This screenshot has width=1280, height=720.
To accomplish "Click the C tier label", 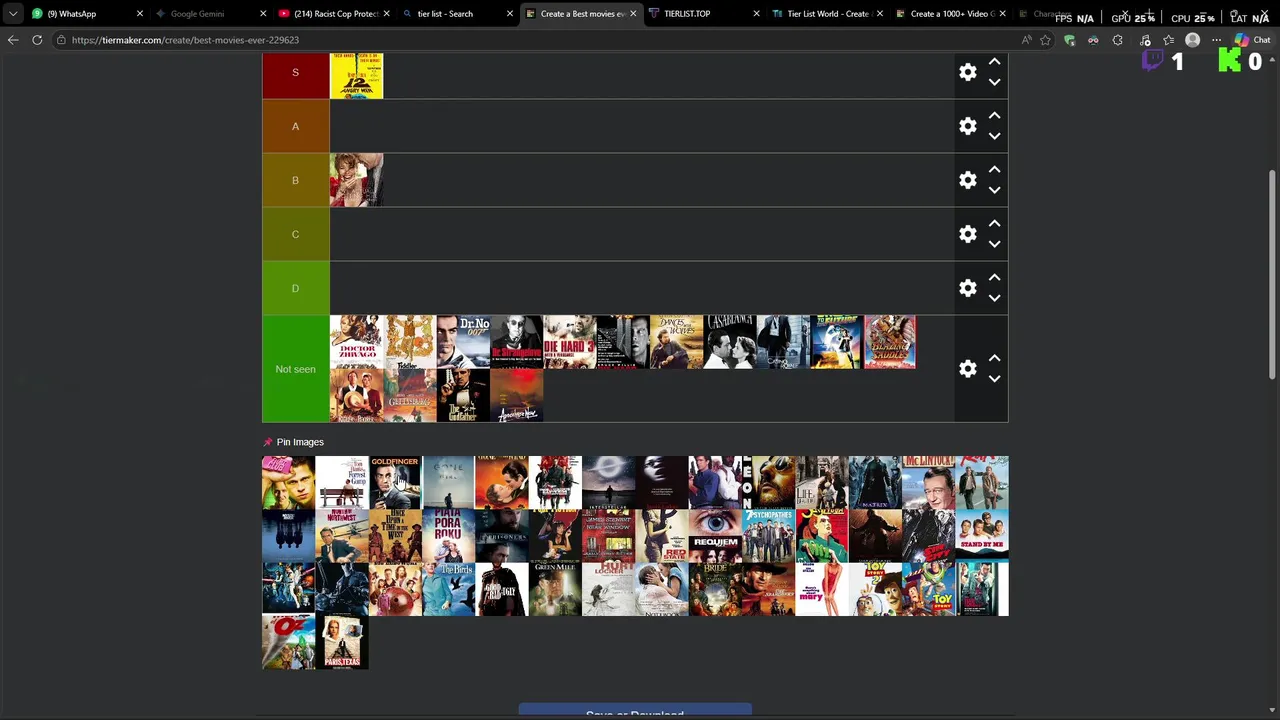I will point(295,234).
